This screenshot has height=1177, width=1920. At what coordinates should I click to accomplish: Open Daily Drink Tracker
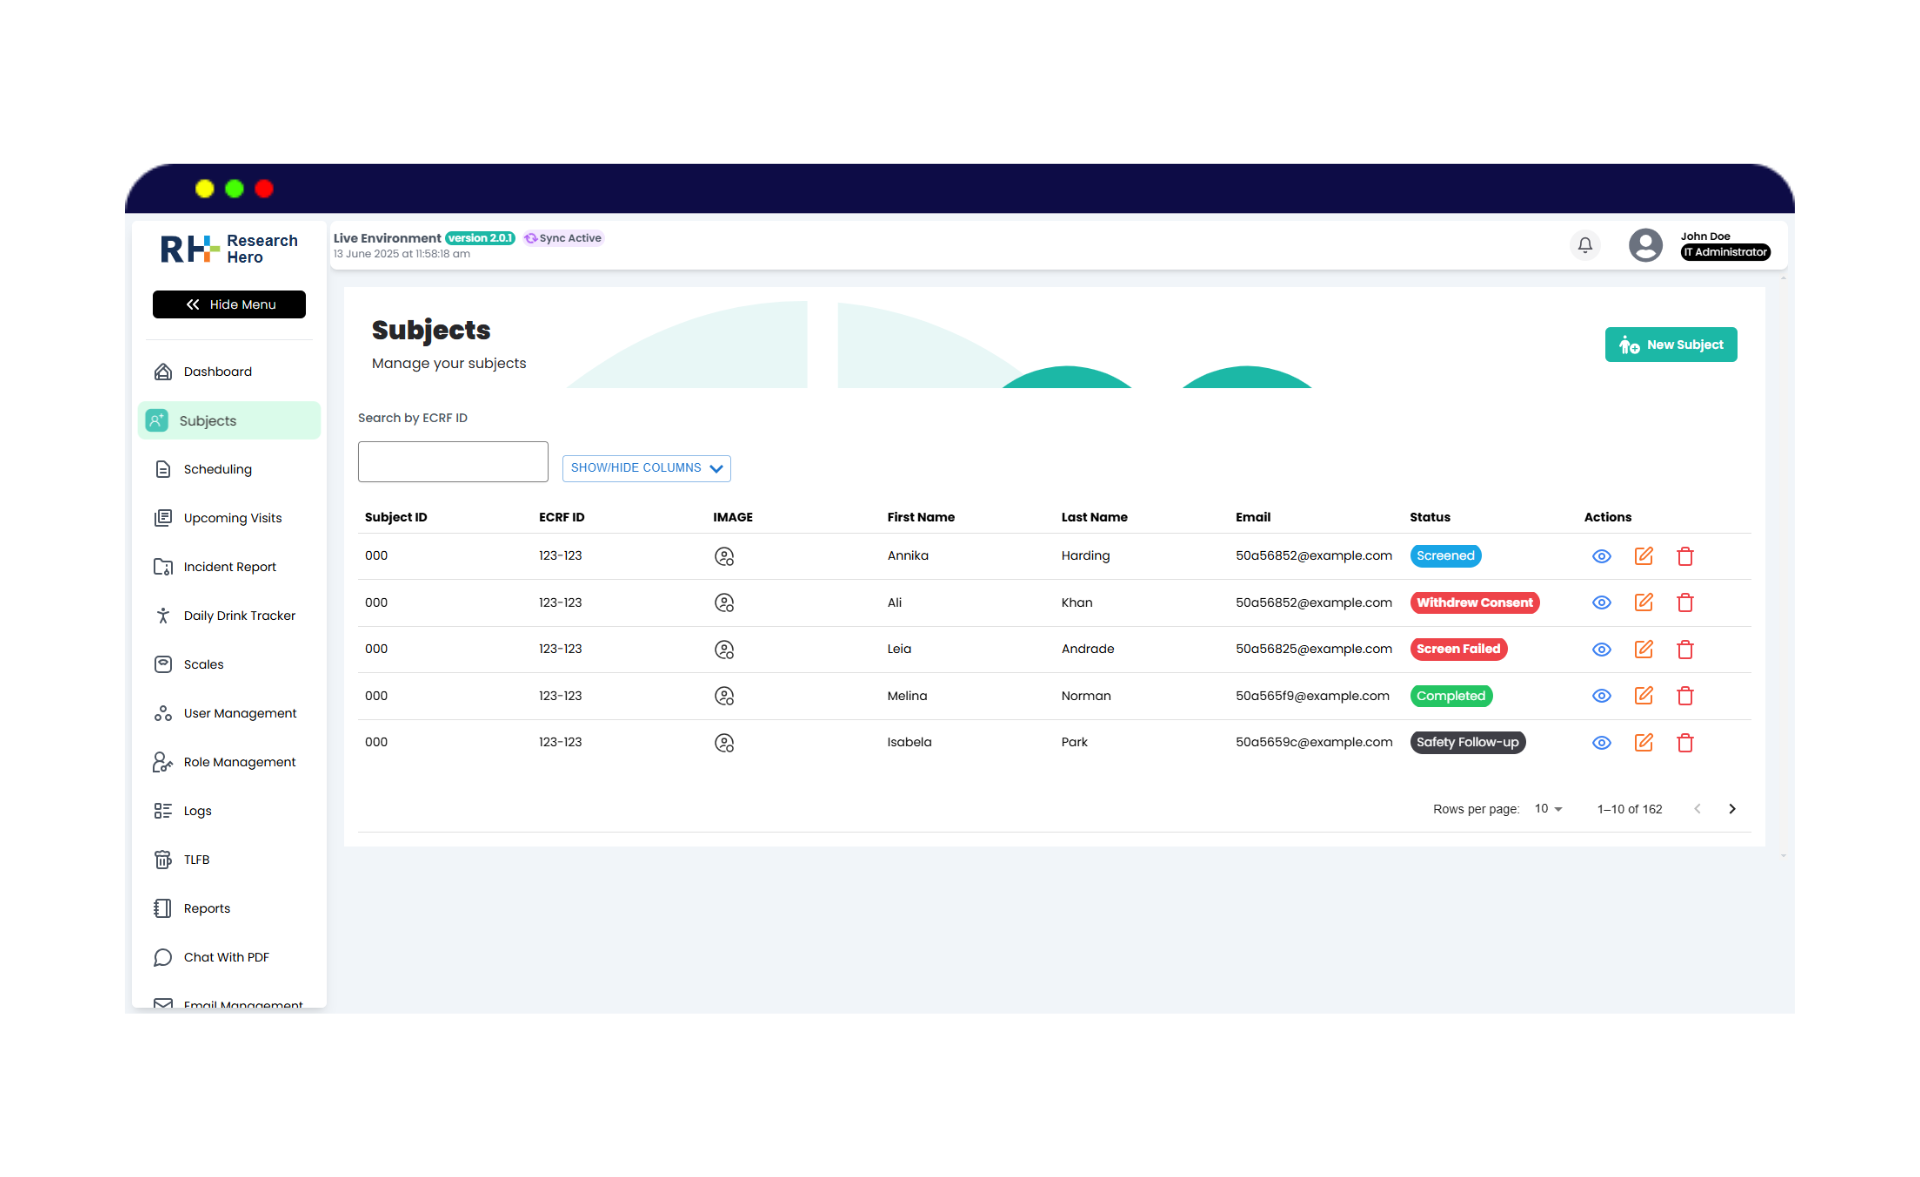229,616
